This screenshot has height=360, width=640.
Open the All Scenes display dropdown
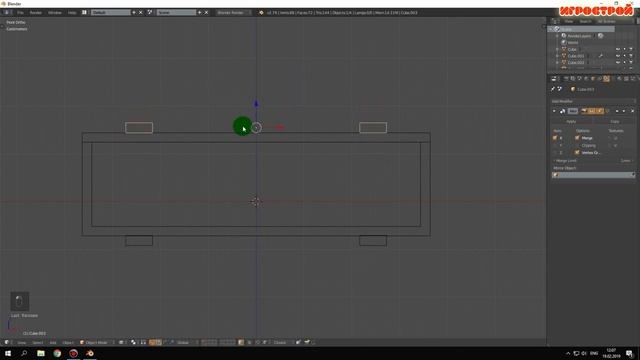coord(609,21)
